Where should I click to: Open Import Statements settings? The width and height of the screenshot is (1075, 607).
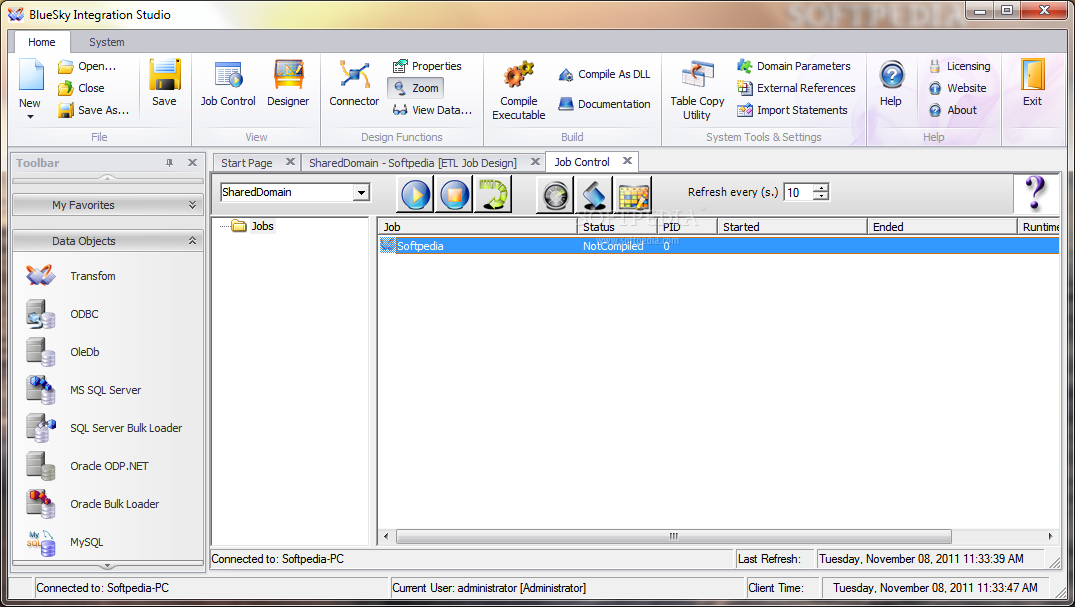pyautogui.click(x=792, y=110)
